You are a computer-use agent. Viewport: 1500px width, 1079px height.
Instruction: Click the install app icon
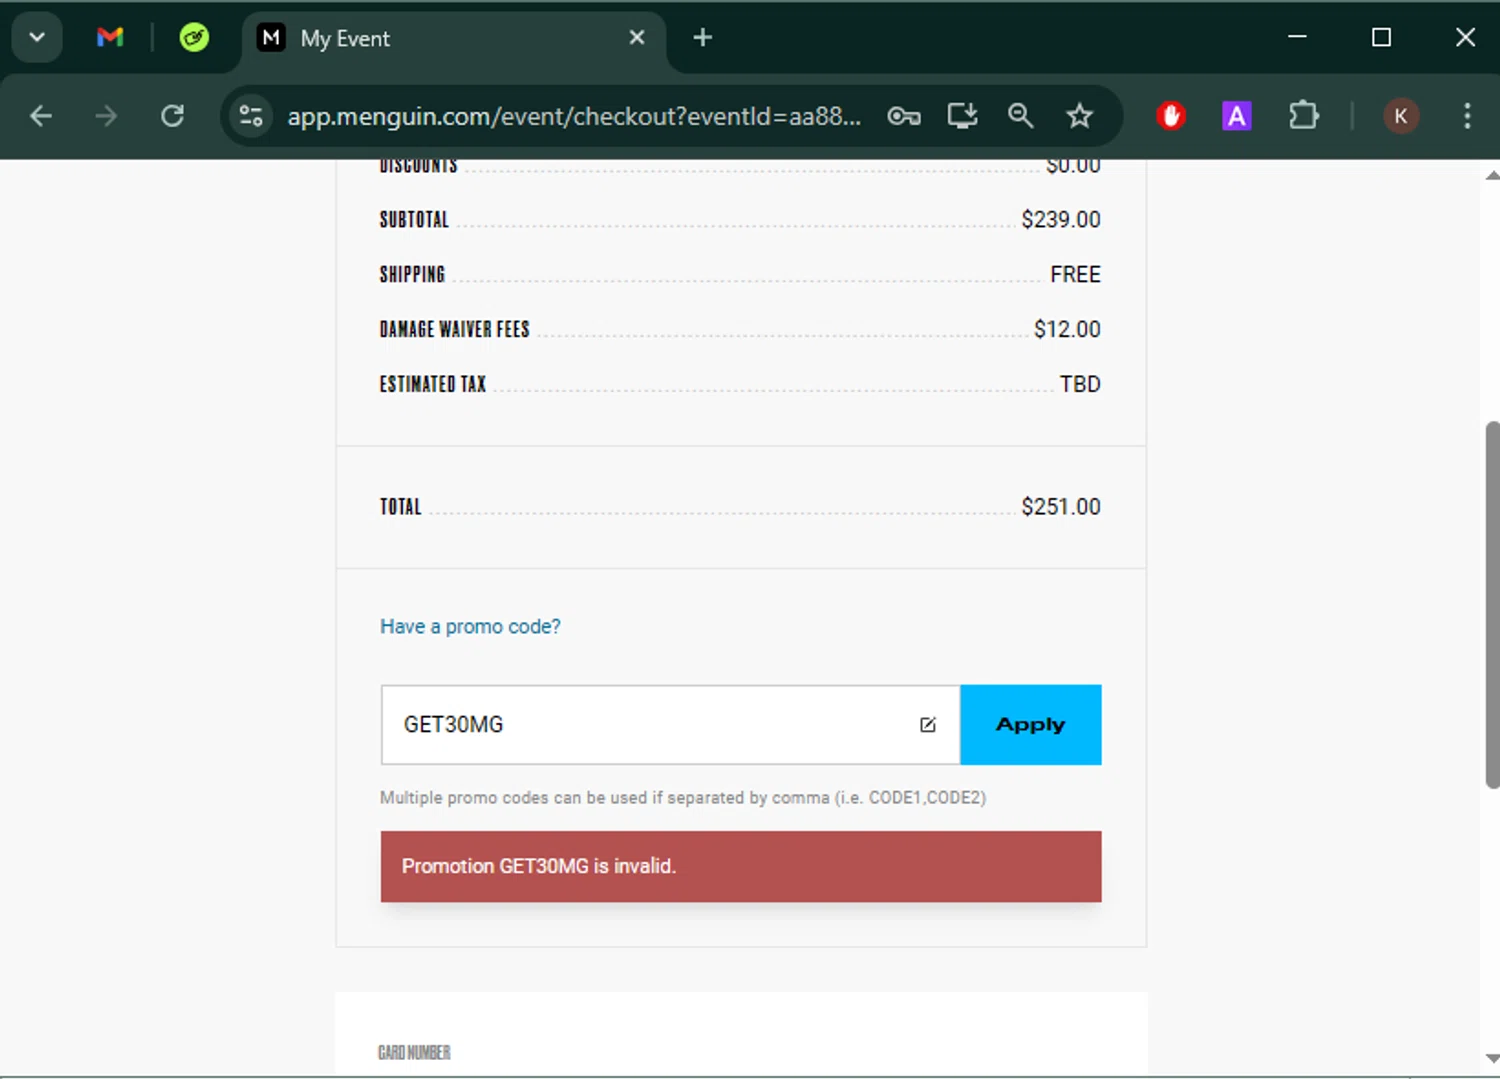pyautogui.click(x=962, y=116)
